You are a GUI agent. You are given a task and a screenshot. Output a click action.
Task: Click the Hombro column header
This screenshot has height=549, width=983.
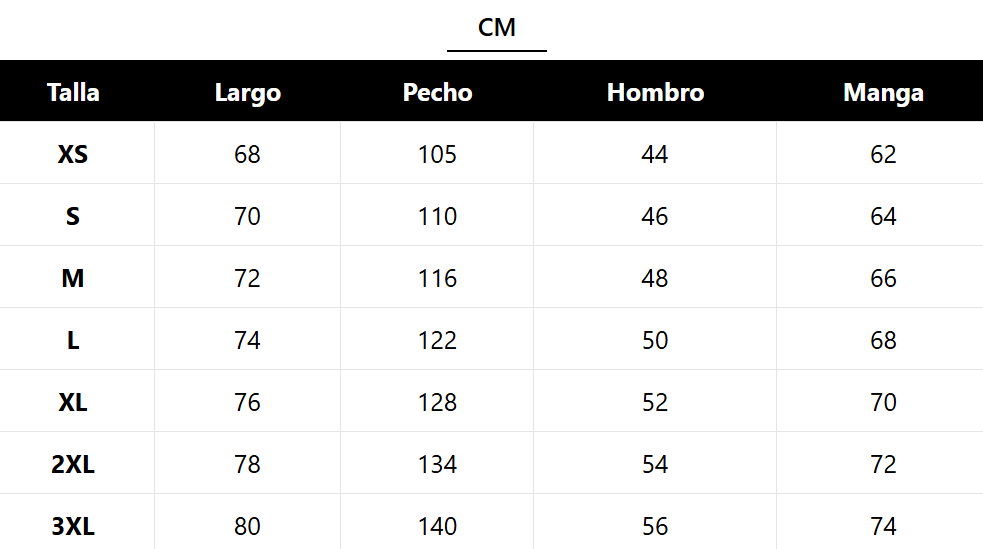pyautogui.click(x=655, y=93)
